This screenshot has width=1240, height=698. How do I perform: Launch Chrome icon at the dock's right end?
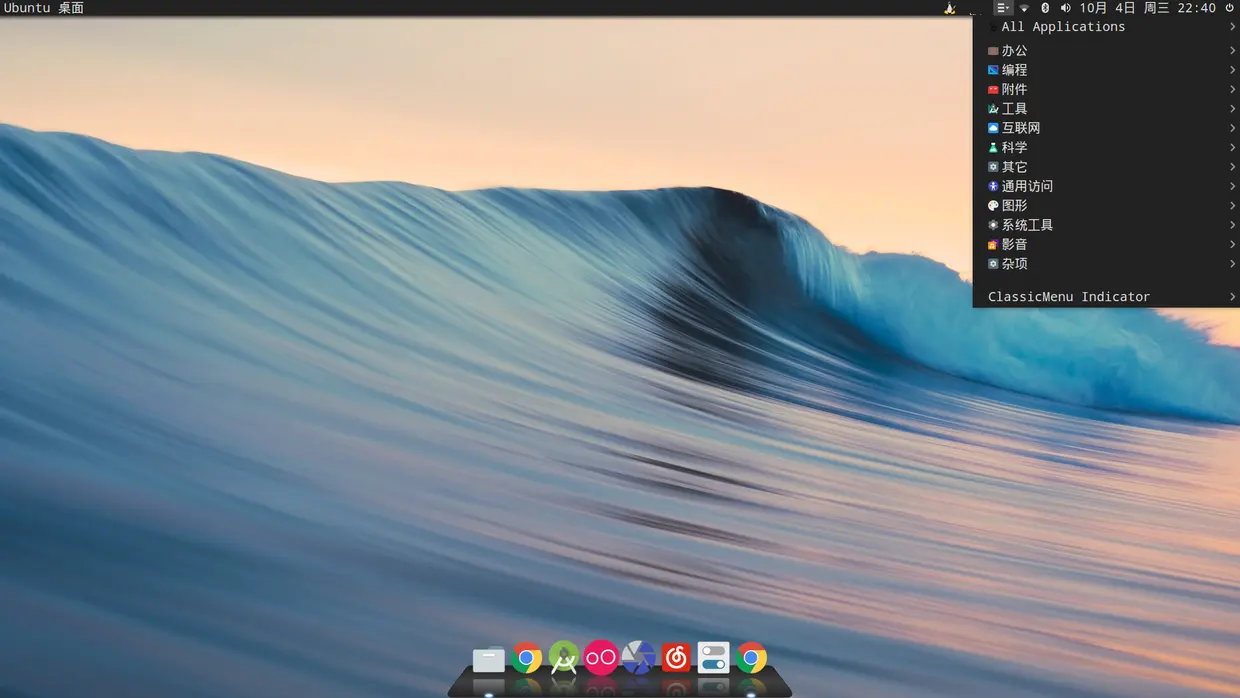(x=751, y=658)
